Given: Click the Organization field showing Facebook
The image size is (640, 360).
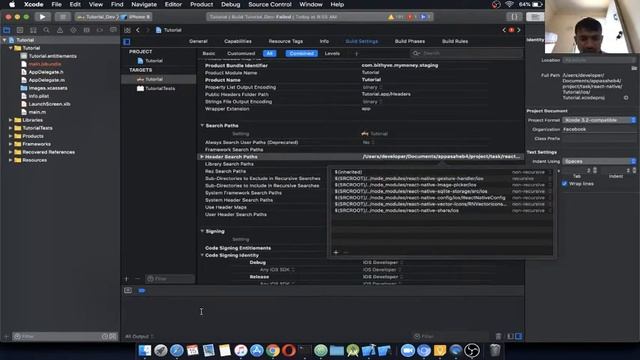Looking at the screenshot, I should point(599,129).
